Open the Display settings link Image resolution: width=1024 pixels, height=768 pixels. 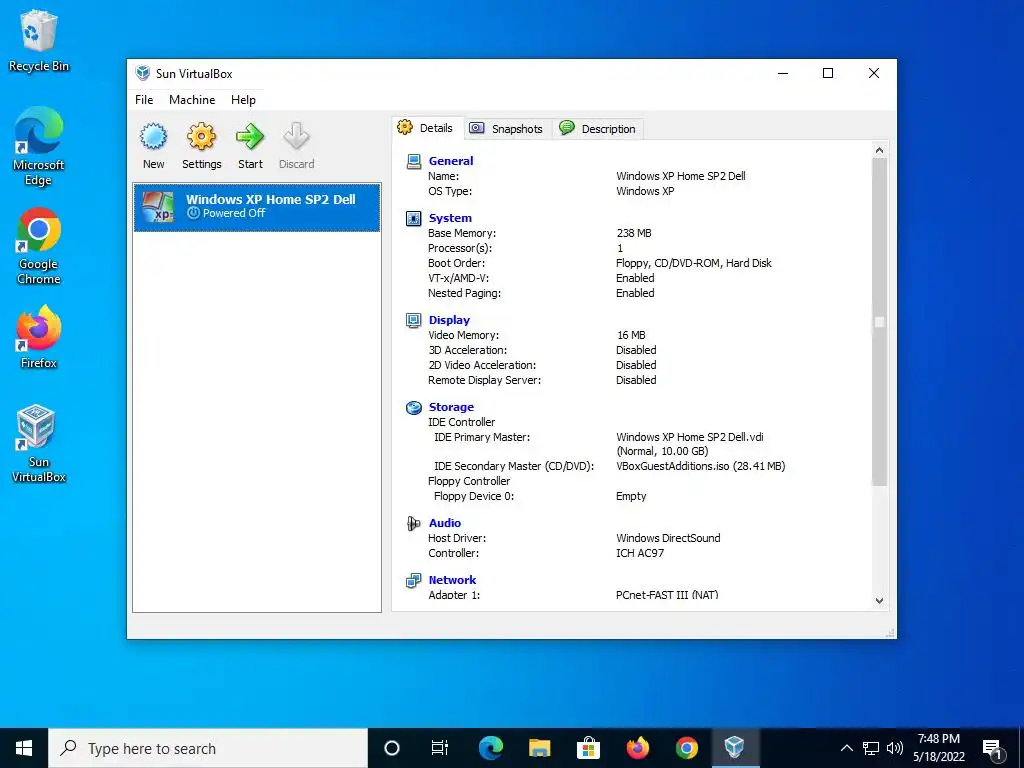click(449, 320)
